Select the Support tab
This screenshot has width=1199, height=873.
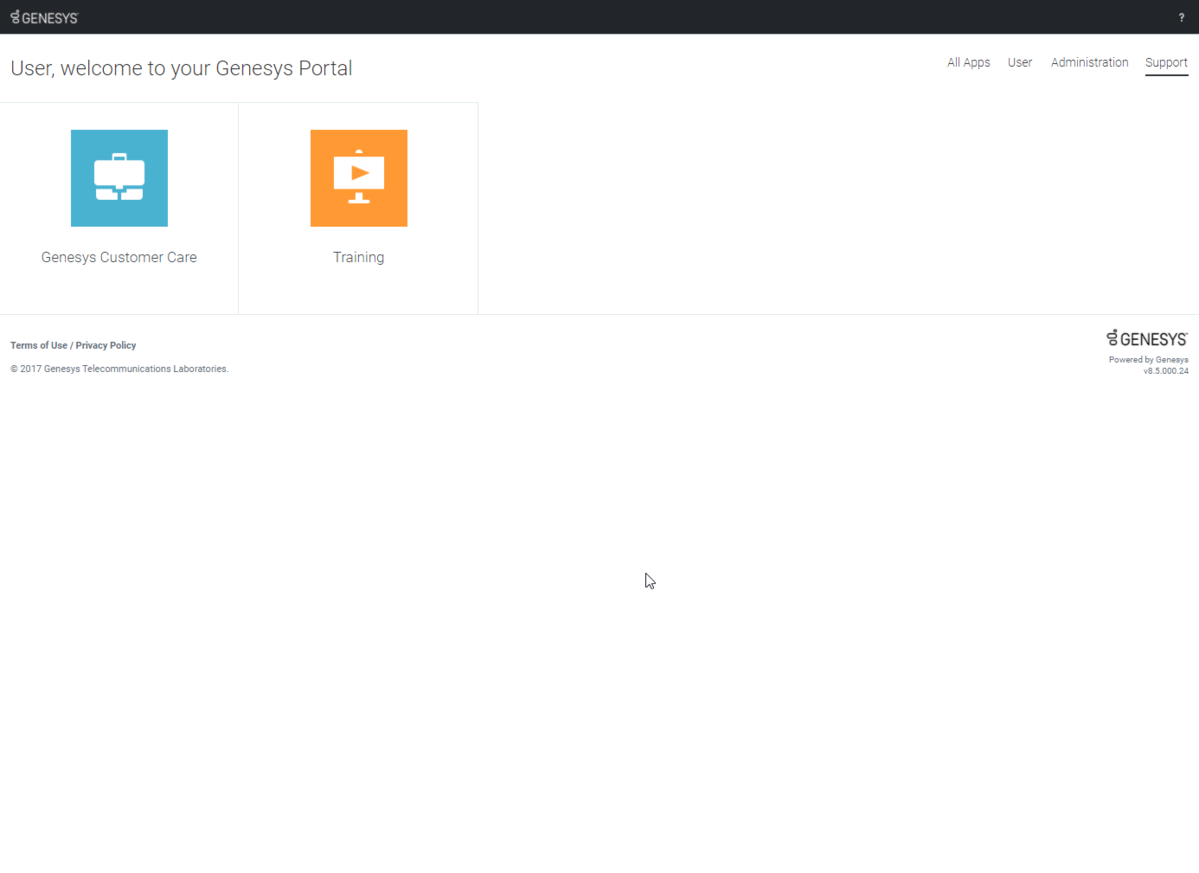coord(1166,63)
